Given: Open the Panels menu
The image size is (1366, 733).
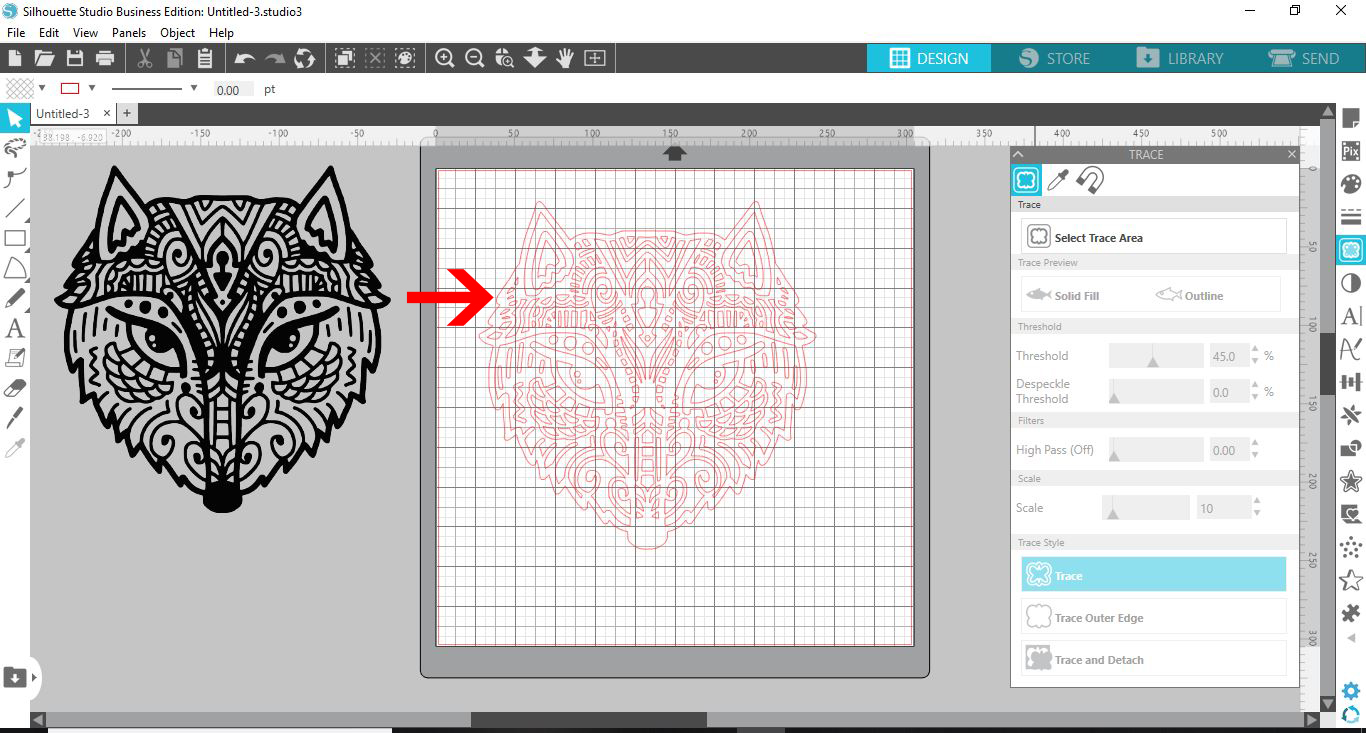Looking at the screenshot, I should (x=129, y=32).
